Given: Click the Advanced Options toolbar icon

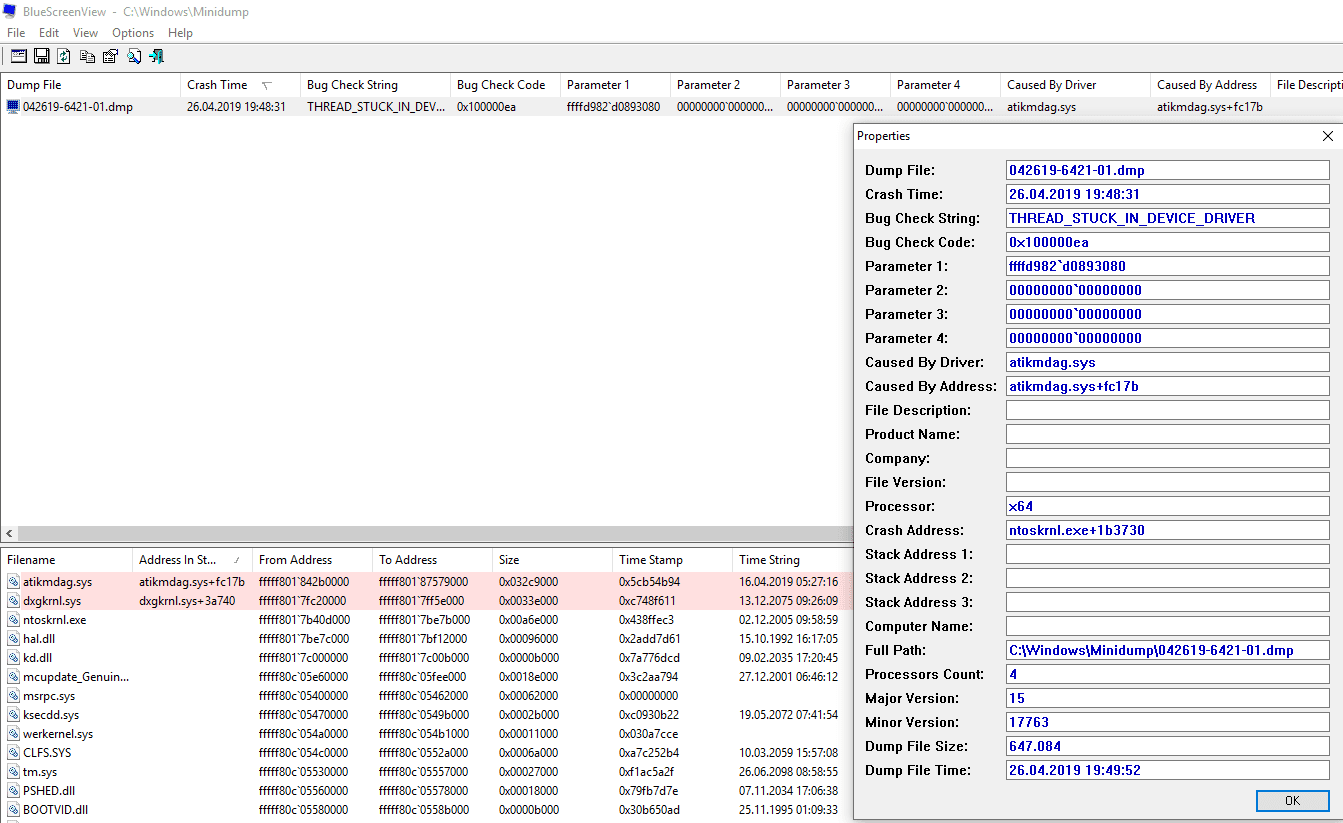Looking at the screenshot, I should coord(18,57).
